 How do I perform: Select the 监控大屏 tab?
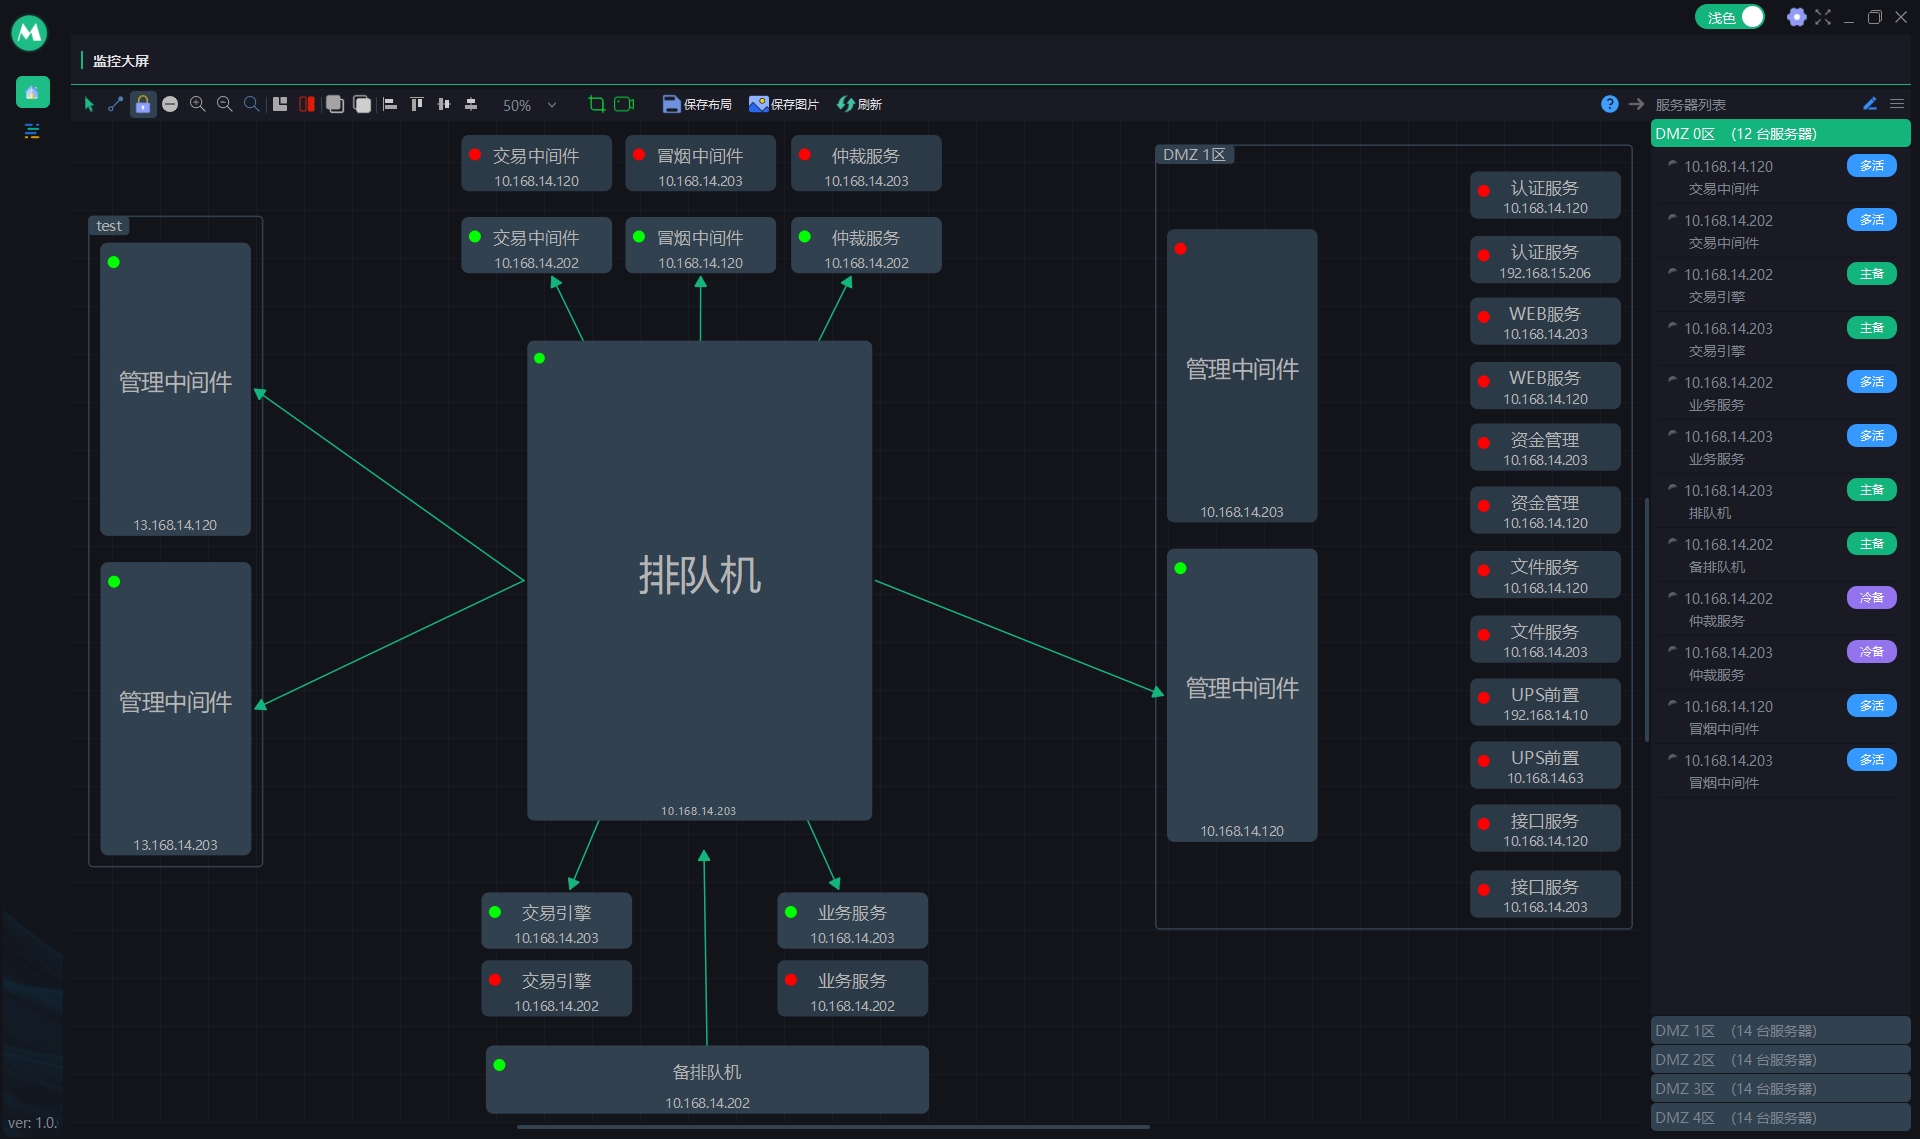121,61
